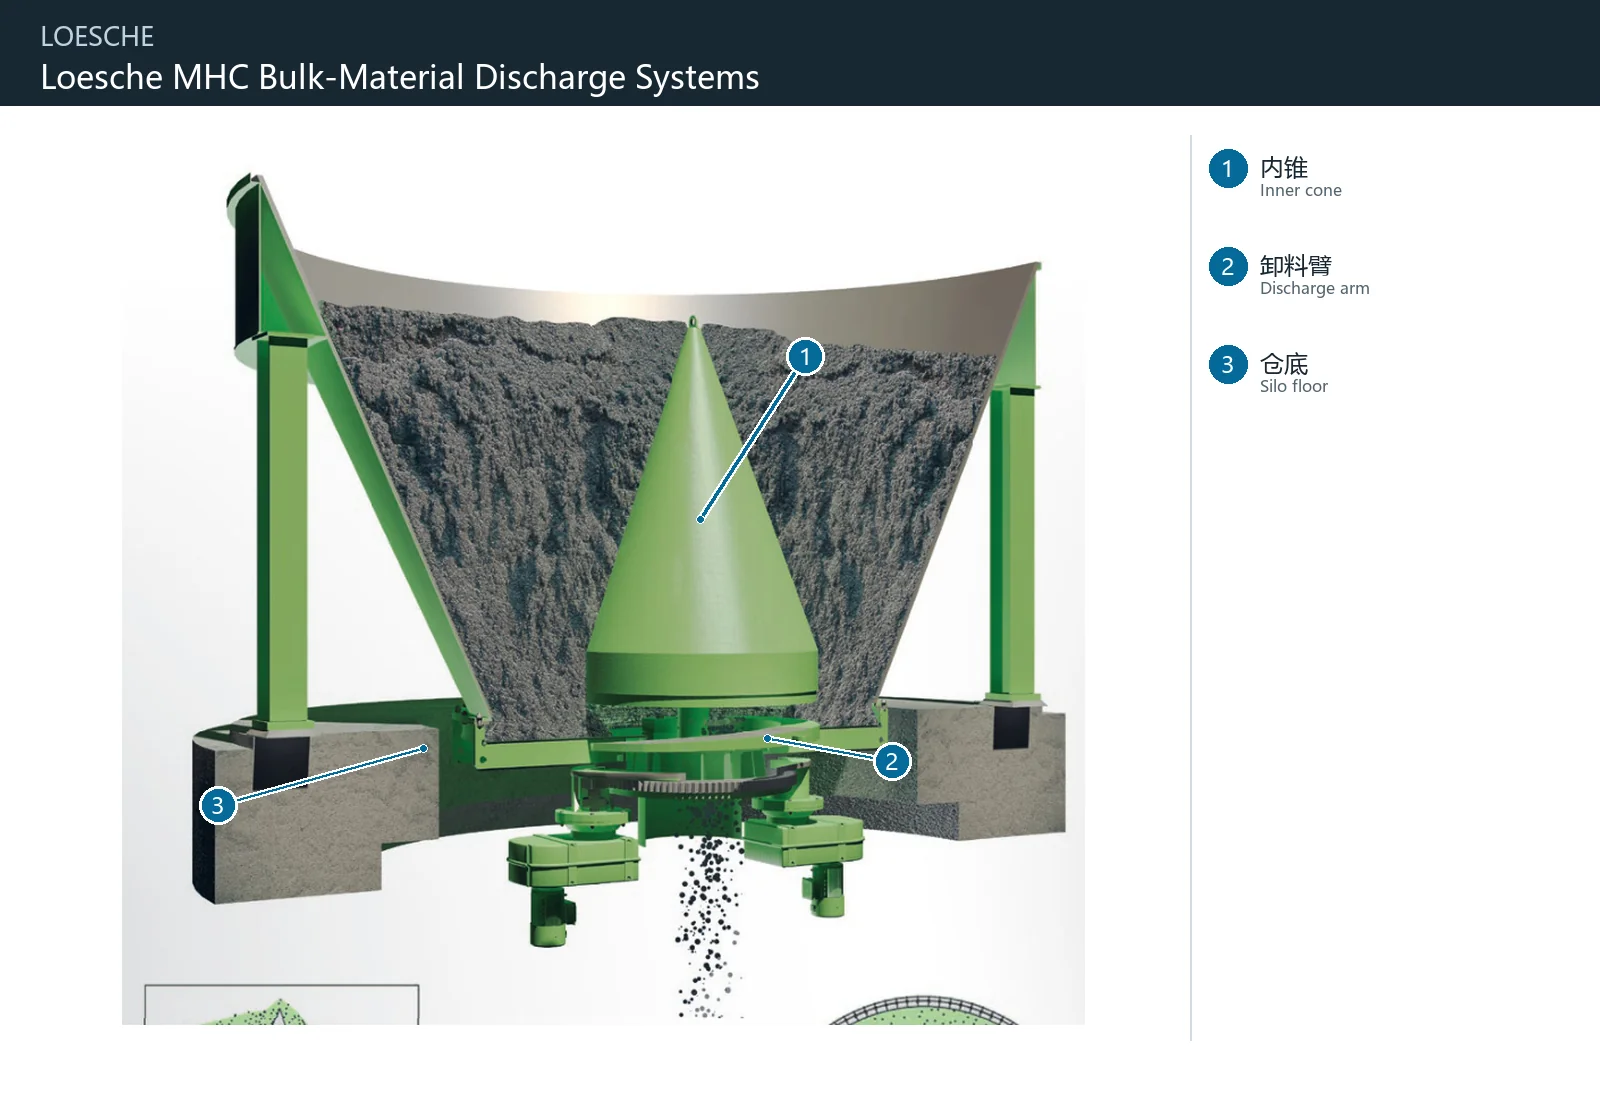The width and height of the screenshot is (1600, 1100).
Task: Click the Chinese label "内锥" in the legend
Action: 1284,167
